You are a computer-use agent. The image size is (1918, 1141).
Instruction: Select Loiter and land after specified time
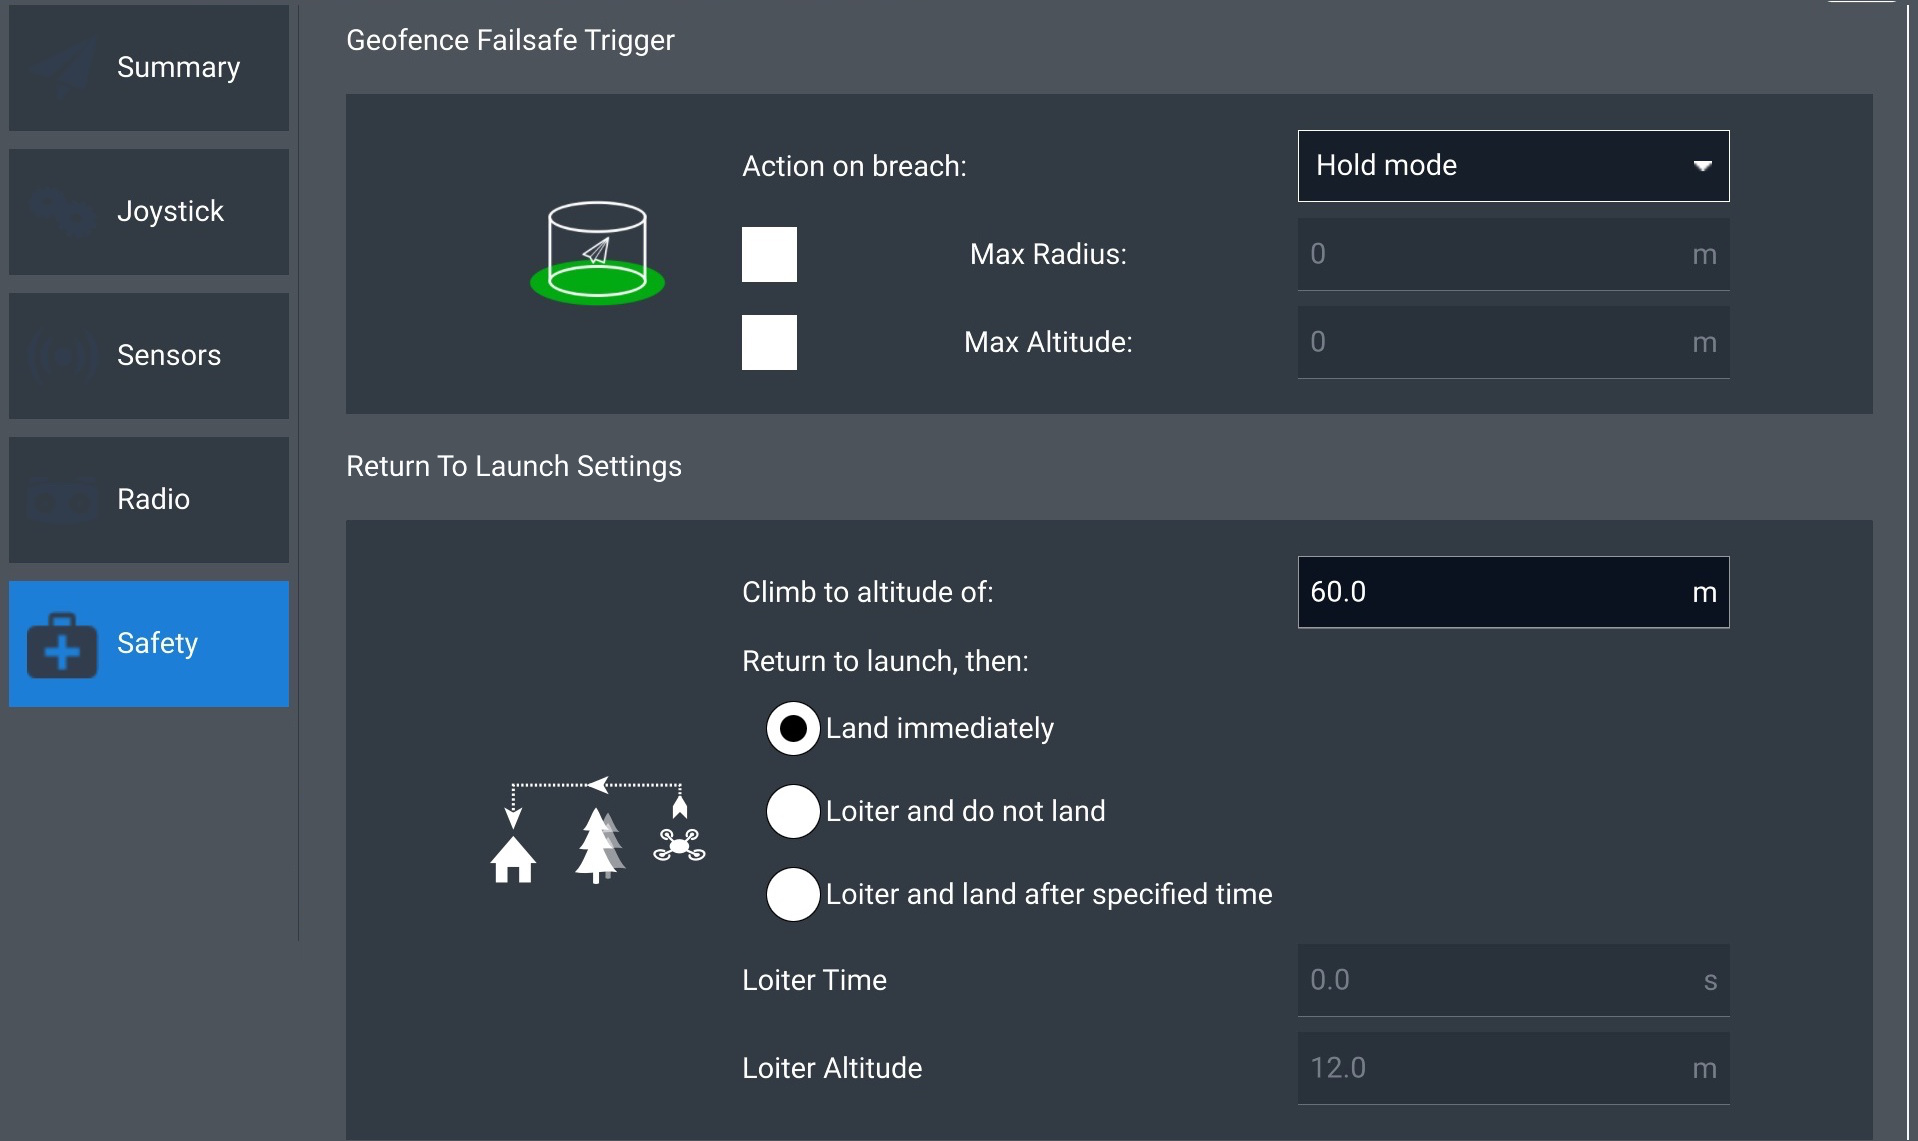793,894
